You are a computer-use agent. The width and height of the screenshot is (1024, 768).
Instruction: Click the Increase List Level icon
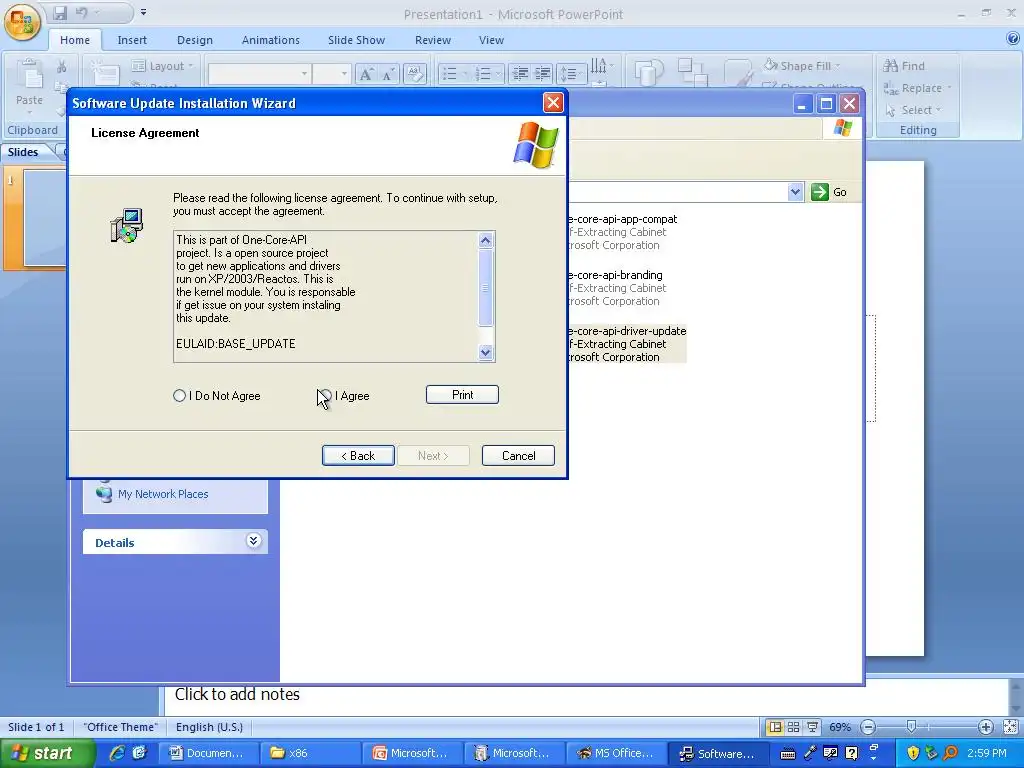pyautogui.click(x=543, y=74)
